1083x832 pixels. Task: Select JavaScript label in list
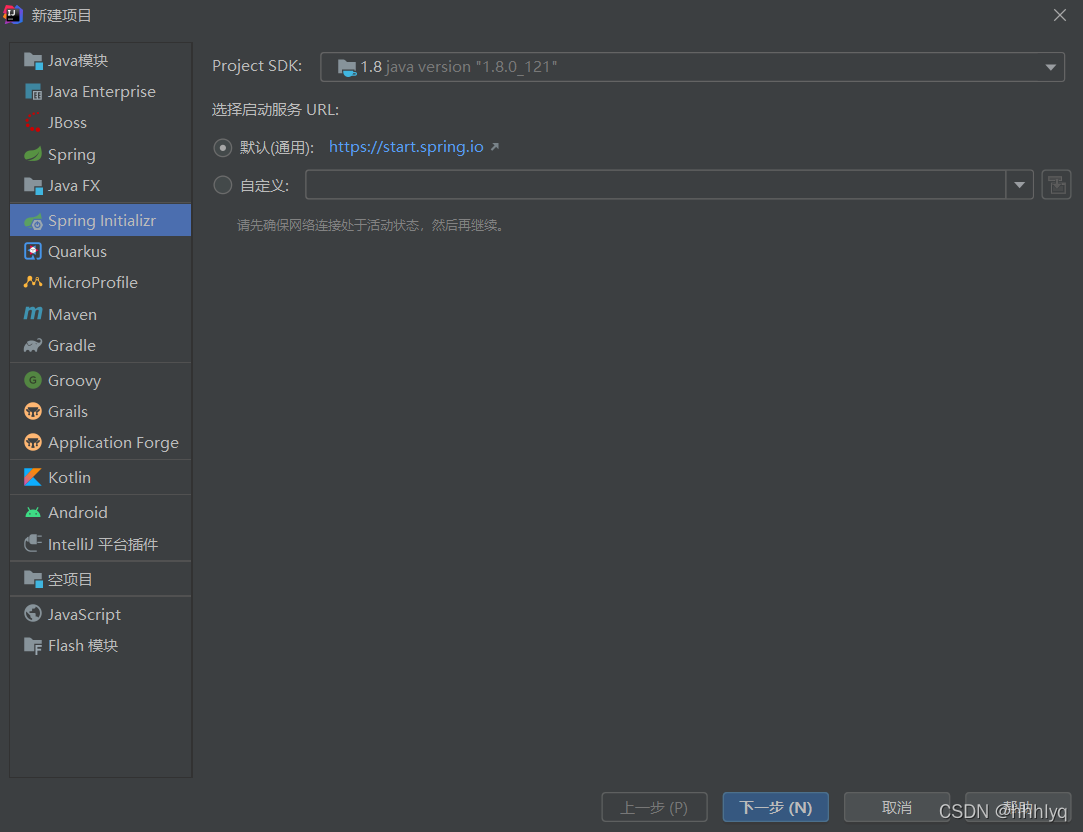pos(84,615)
